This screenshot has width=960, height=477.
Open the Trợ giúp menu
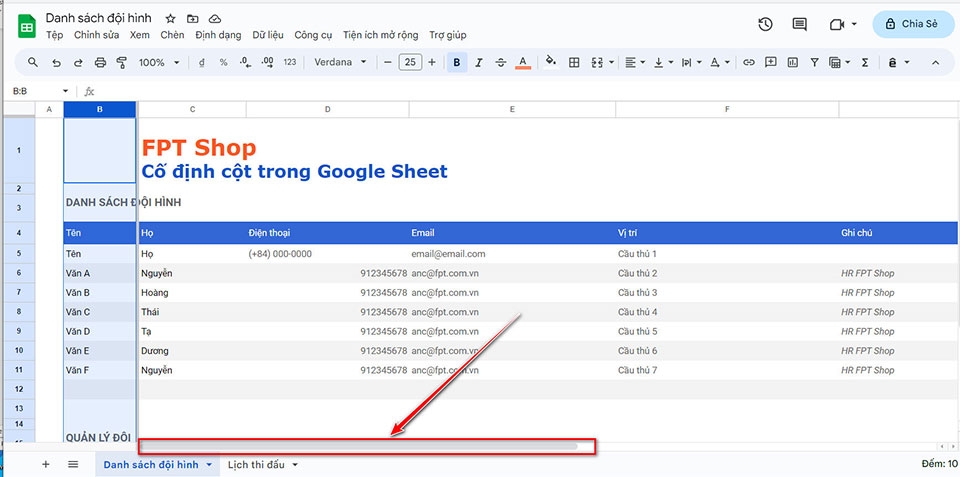click(448, 36)
